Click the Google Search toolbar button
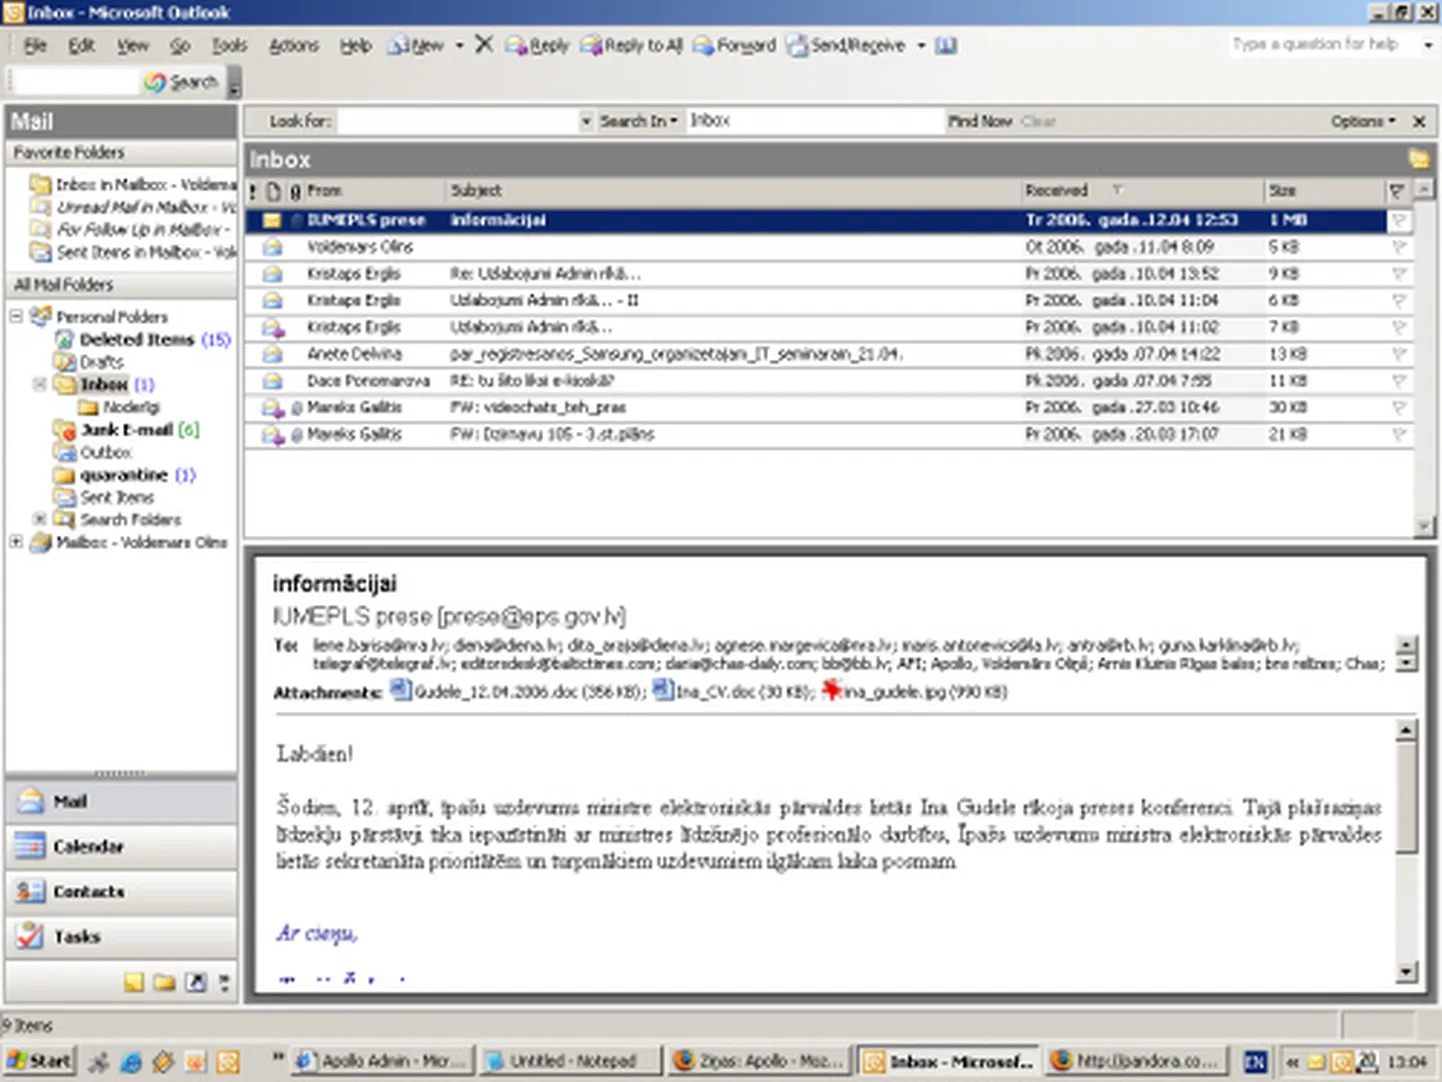Image resolution: width=1442 pixels, height=1082 pixels. [x=181, y=82]
